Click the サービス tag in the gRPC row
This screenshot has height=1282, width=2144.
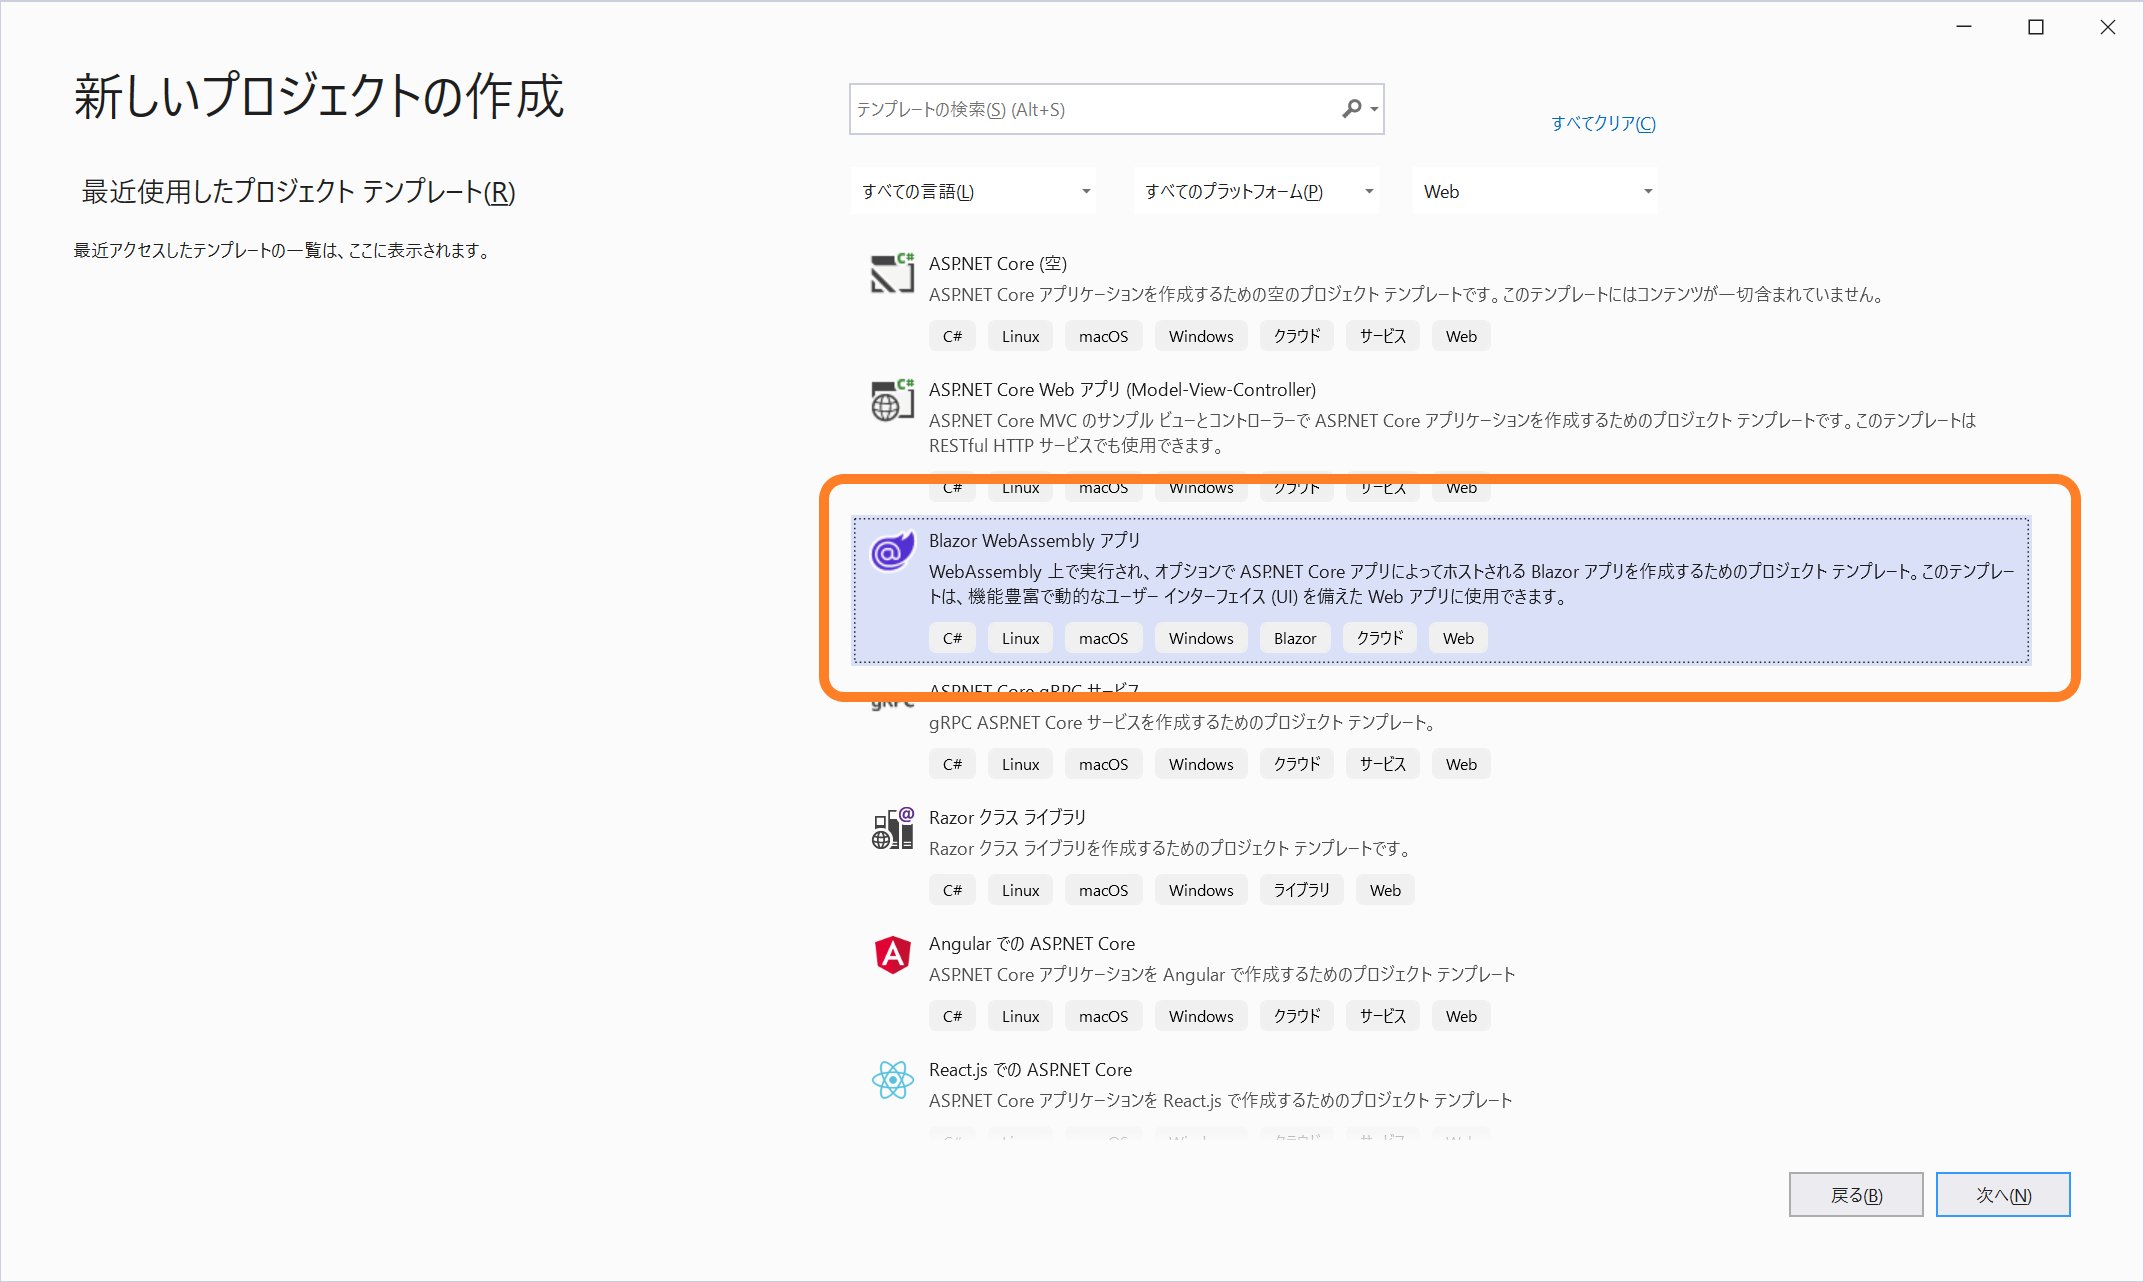[1383, 764]
